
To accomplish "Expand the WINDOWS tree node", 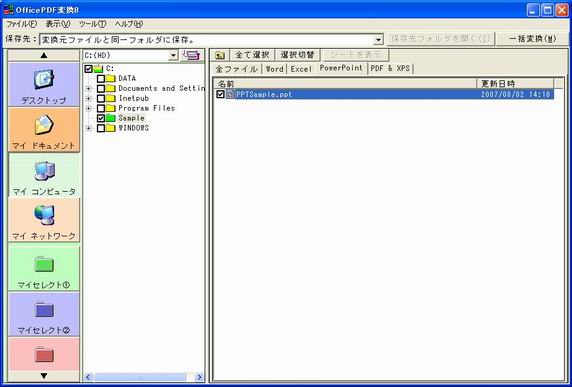I will (x=88, y=128).
